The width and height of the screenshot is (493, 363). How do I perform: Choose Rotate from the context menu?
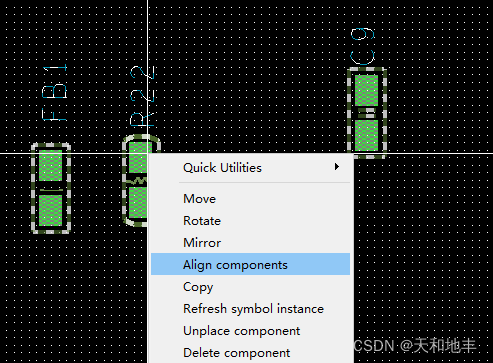(x=250, y=221)
